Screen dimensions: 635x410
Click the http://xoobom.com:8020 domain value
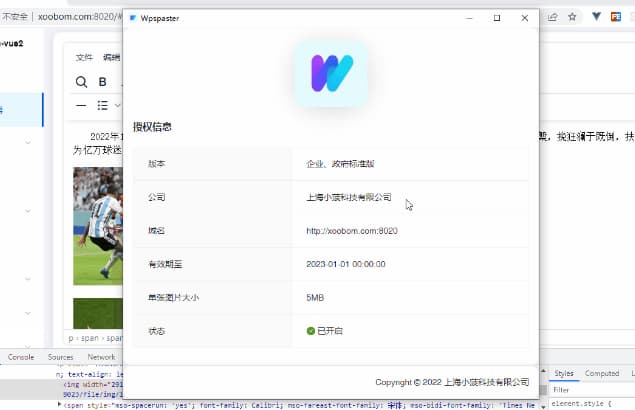(x=352, y=231)
